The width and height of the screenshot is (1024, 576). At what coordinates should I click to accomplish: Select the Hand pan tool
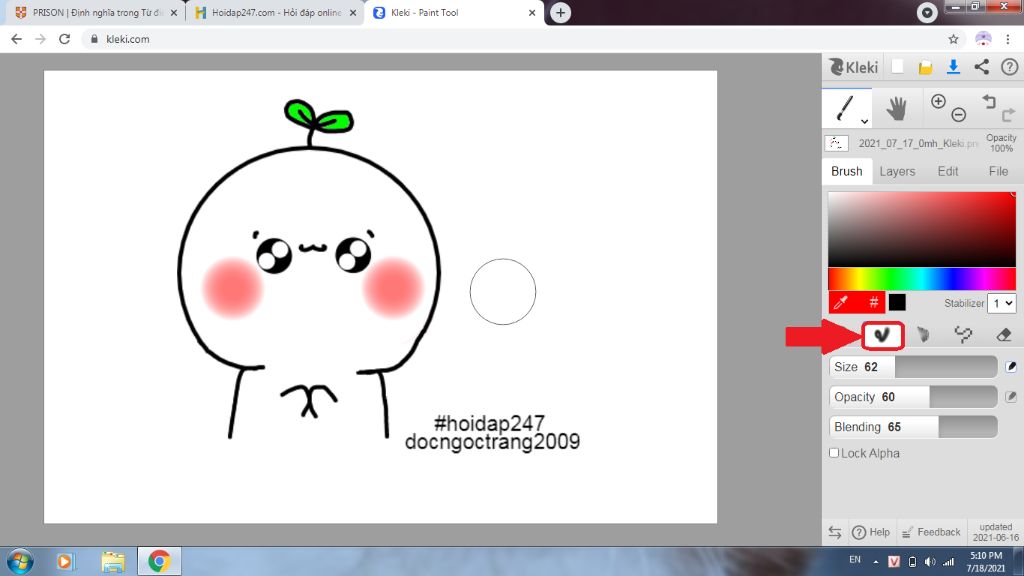point(897,108)
